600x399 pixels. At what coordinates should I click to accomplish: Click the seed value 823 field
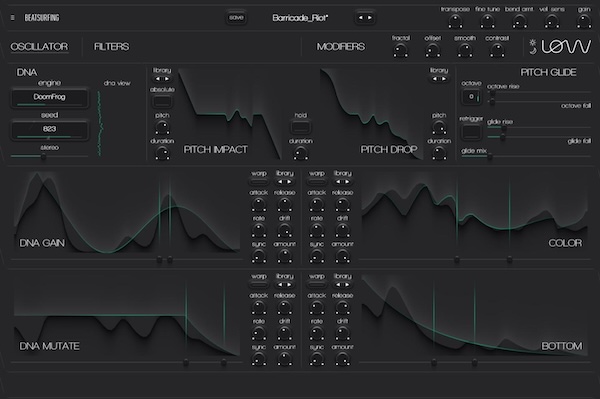coord(49,129)
